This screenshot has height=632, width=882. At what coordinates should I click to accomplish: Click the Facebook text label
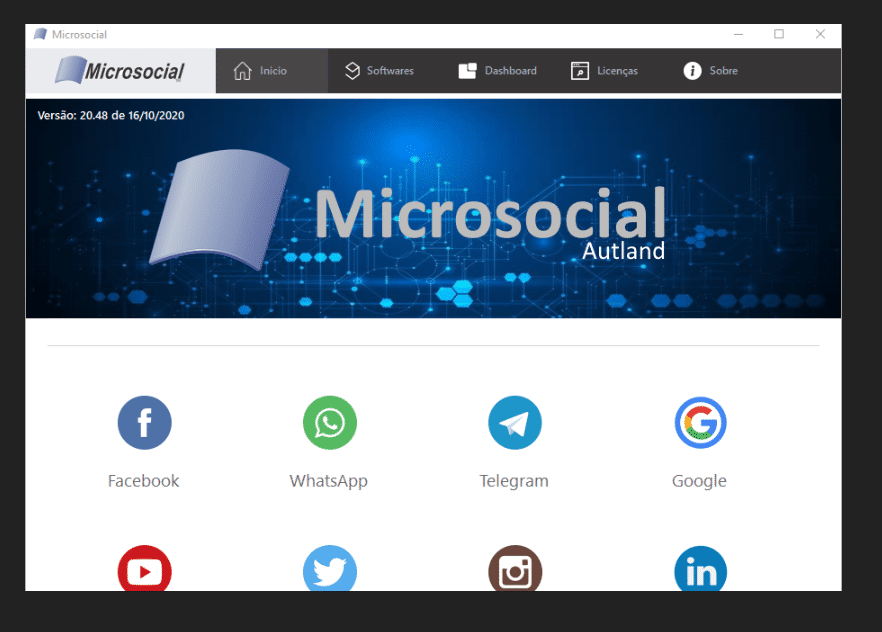click(143, 481)
